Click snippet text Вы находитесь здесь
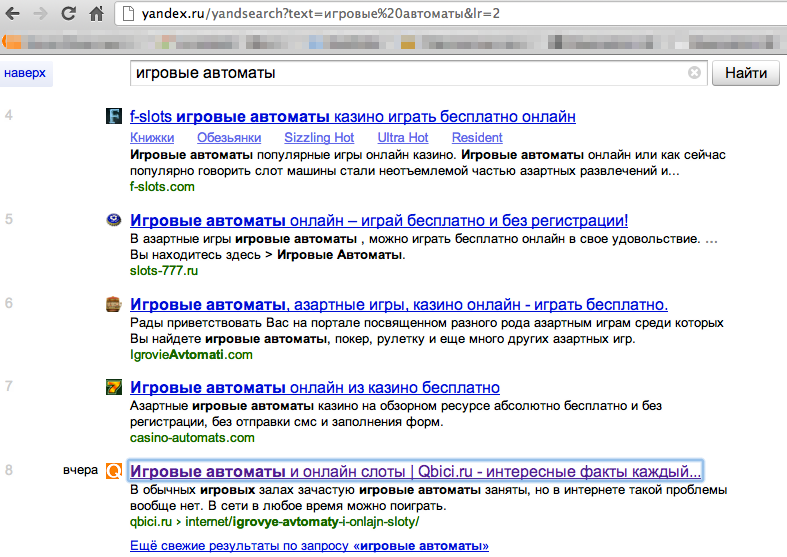This screenshot has width=787, height=557. click(x=195, y=254)
